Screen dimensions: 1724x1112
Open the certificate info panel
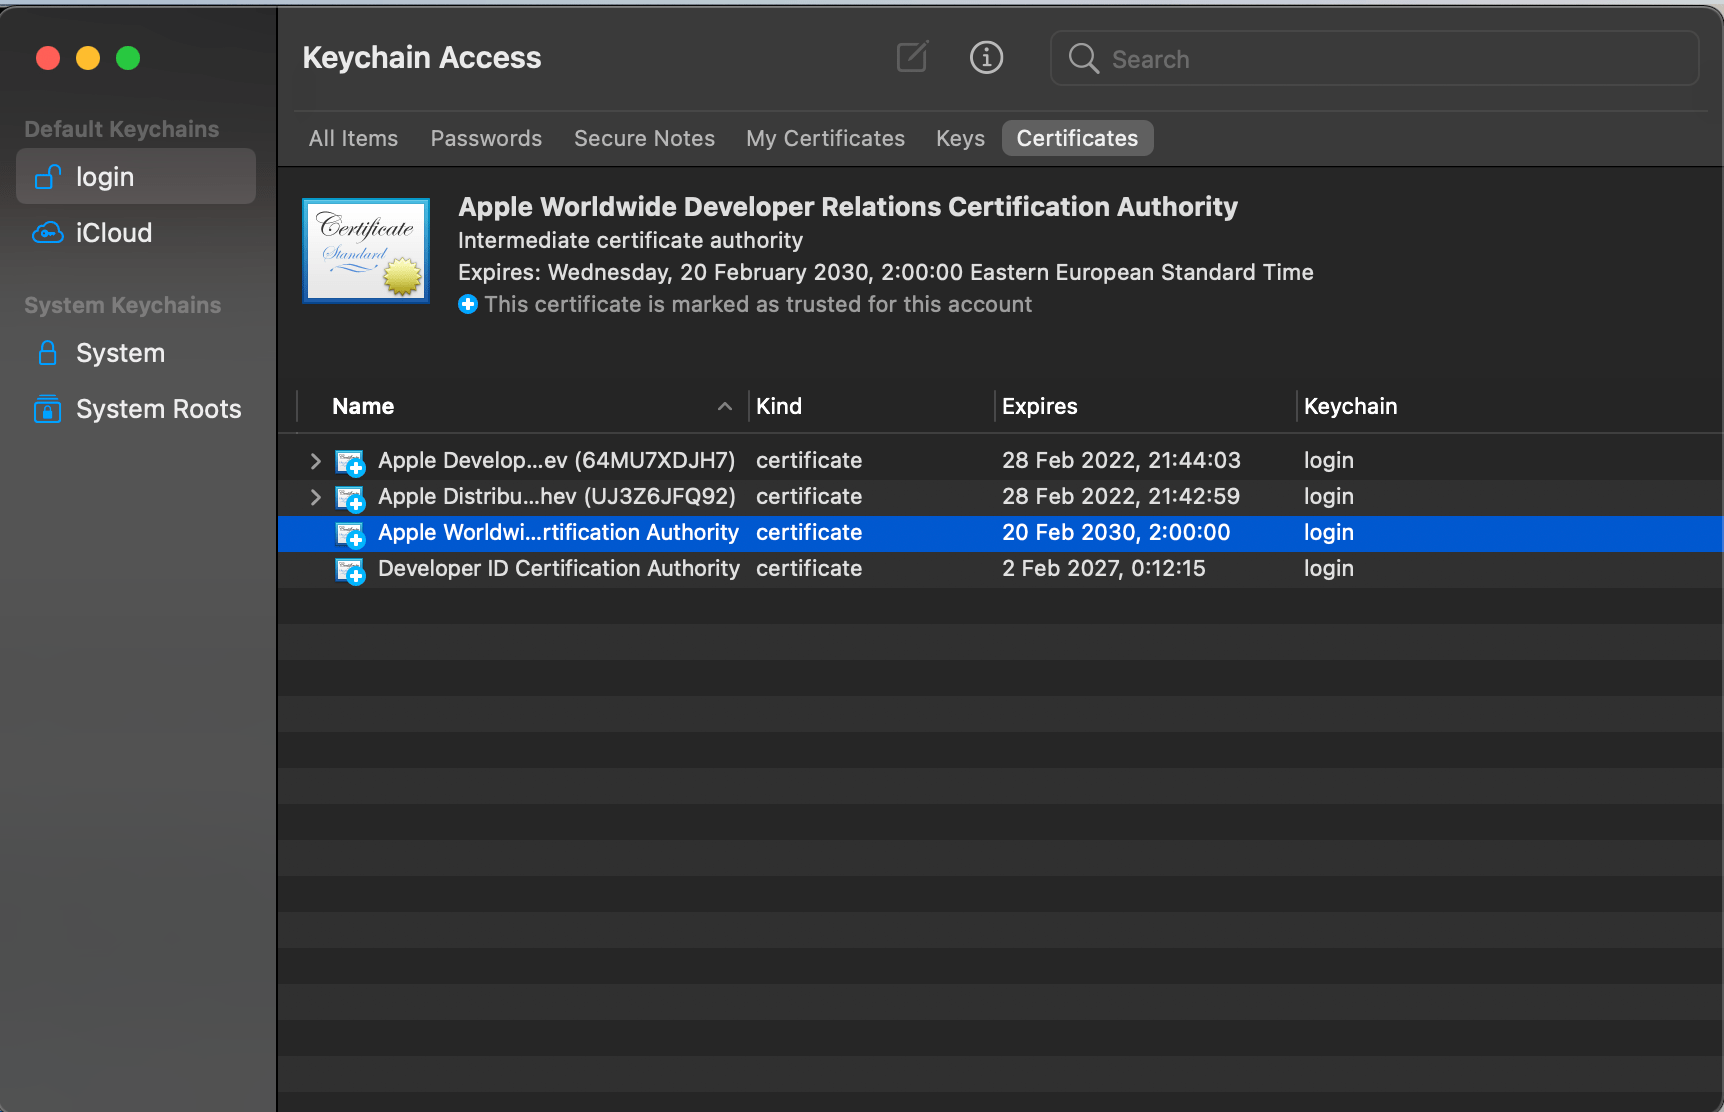click(986, 57)
